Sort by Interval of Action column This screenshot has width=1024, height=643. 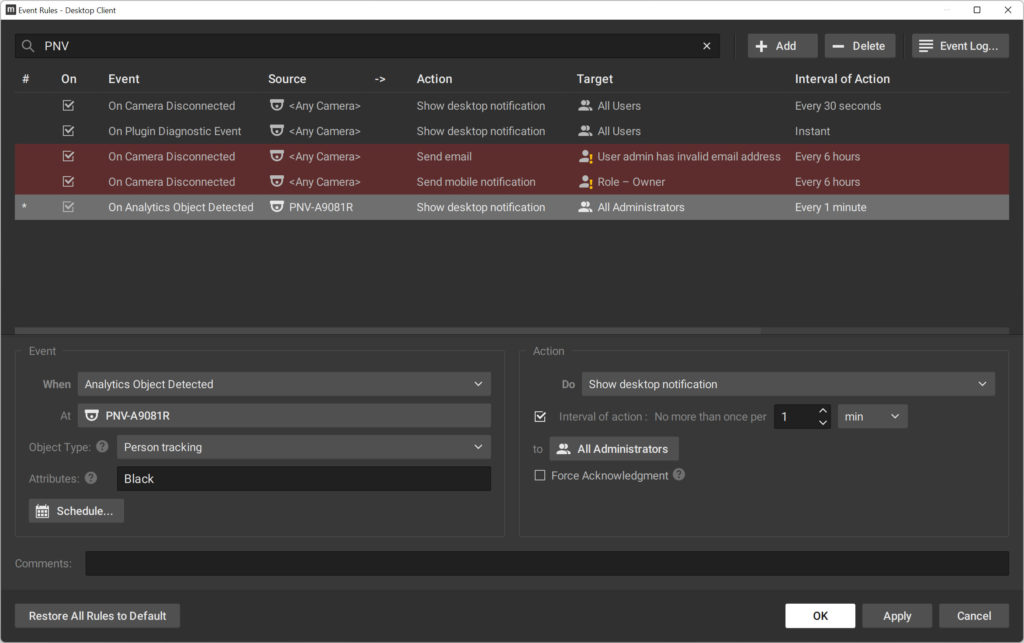point(842,79)
